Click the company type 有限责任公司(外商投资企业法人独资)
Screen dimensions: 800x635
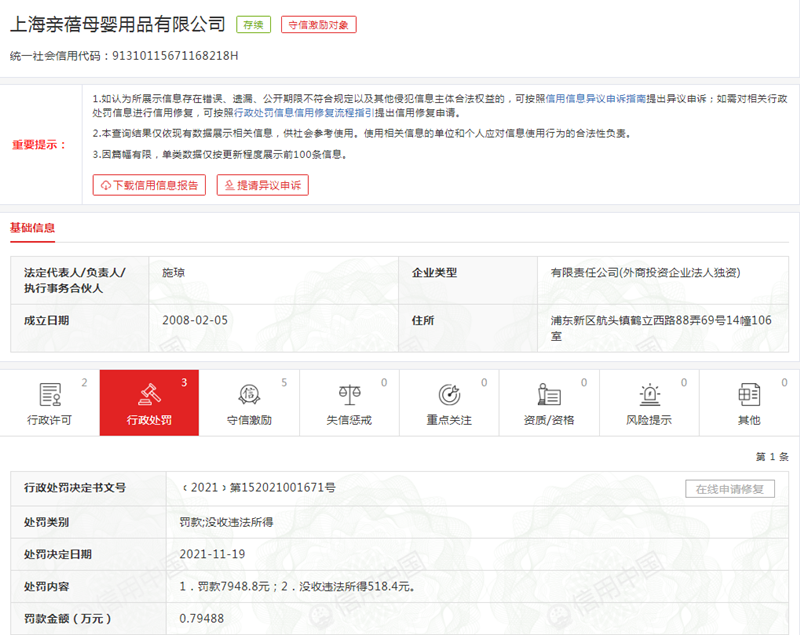coord(645,273)
